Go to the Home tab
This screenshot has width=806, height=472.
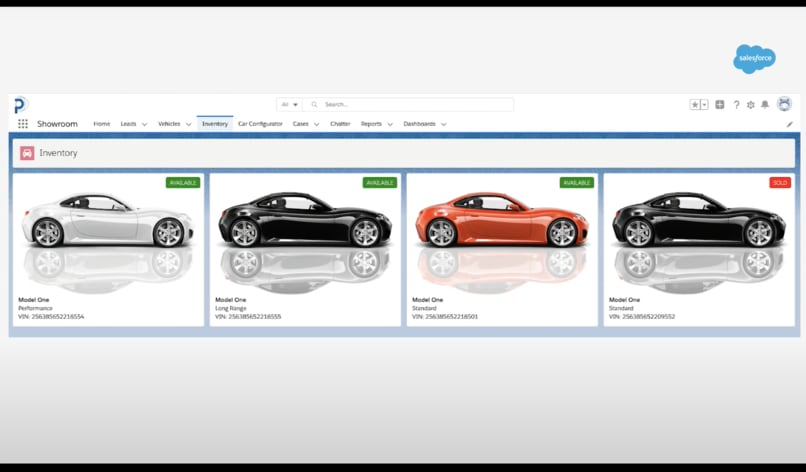(x=102, y=124)
